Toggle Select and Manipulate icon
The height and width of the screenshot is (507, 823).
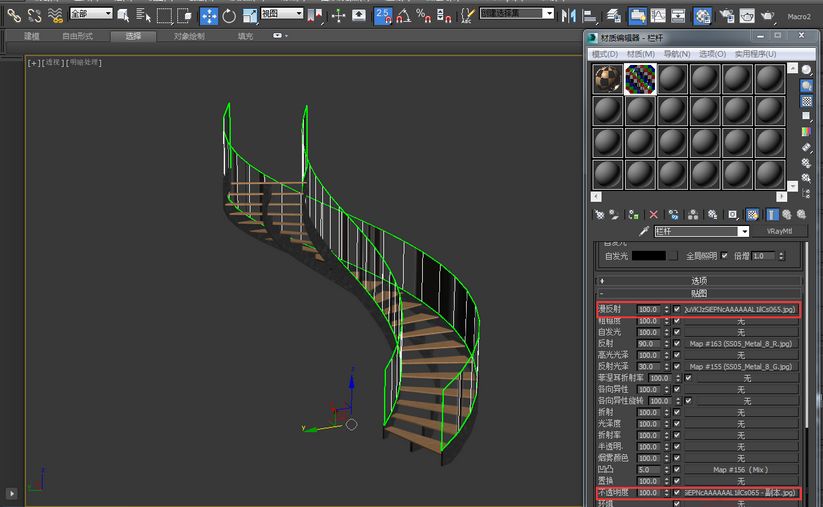tap(339, 16)
